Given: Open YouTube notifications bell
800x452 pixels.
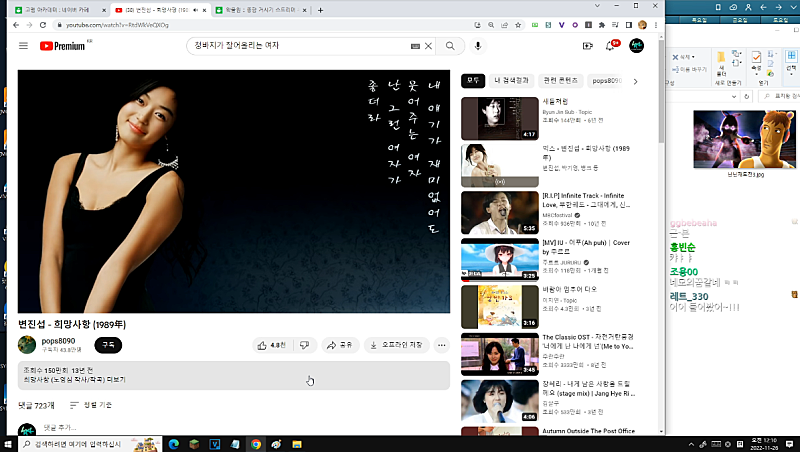Looking at the screenshot, I should (x=610, y=46).
